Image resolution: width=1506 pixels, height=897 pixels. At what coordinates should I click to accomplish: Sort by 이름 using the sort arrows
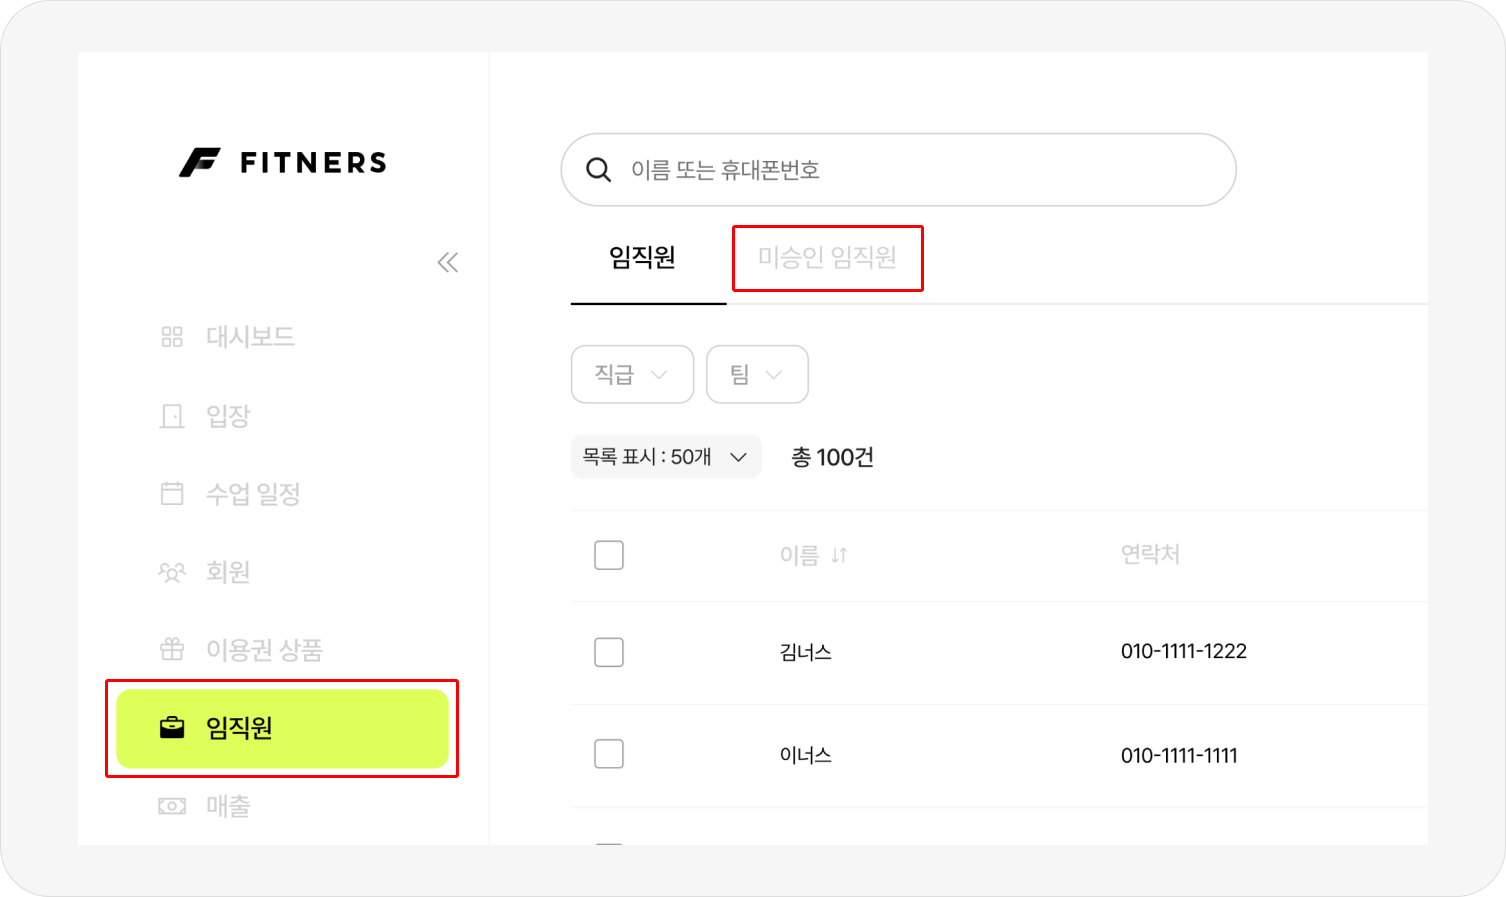839,555
